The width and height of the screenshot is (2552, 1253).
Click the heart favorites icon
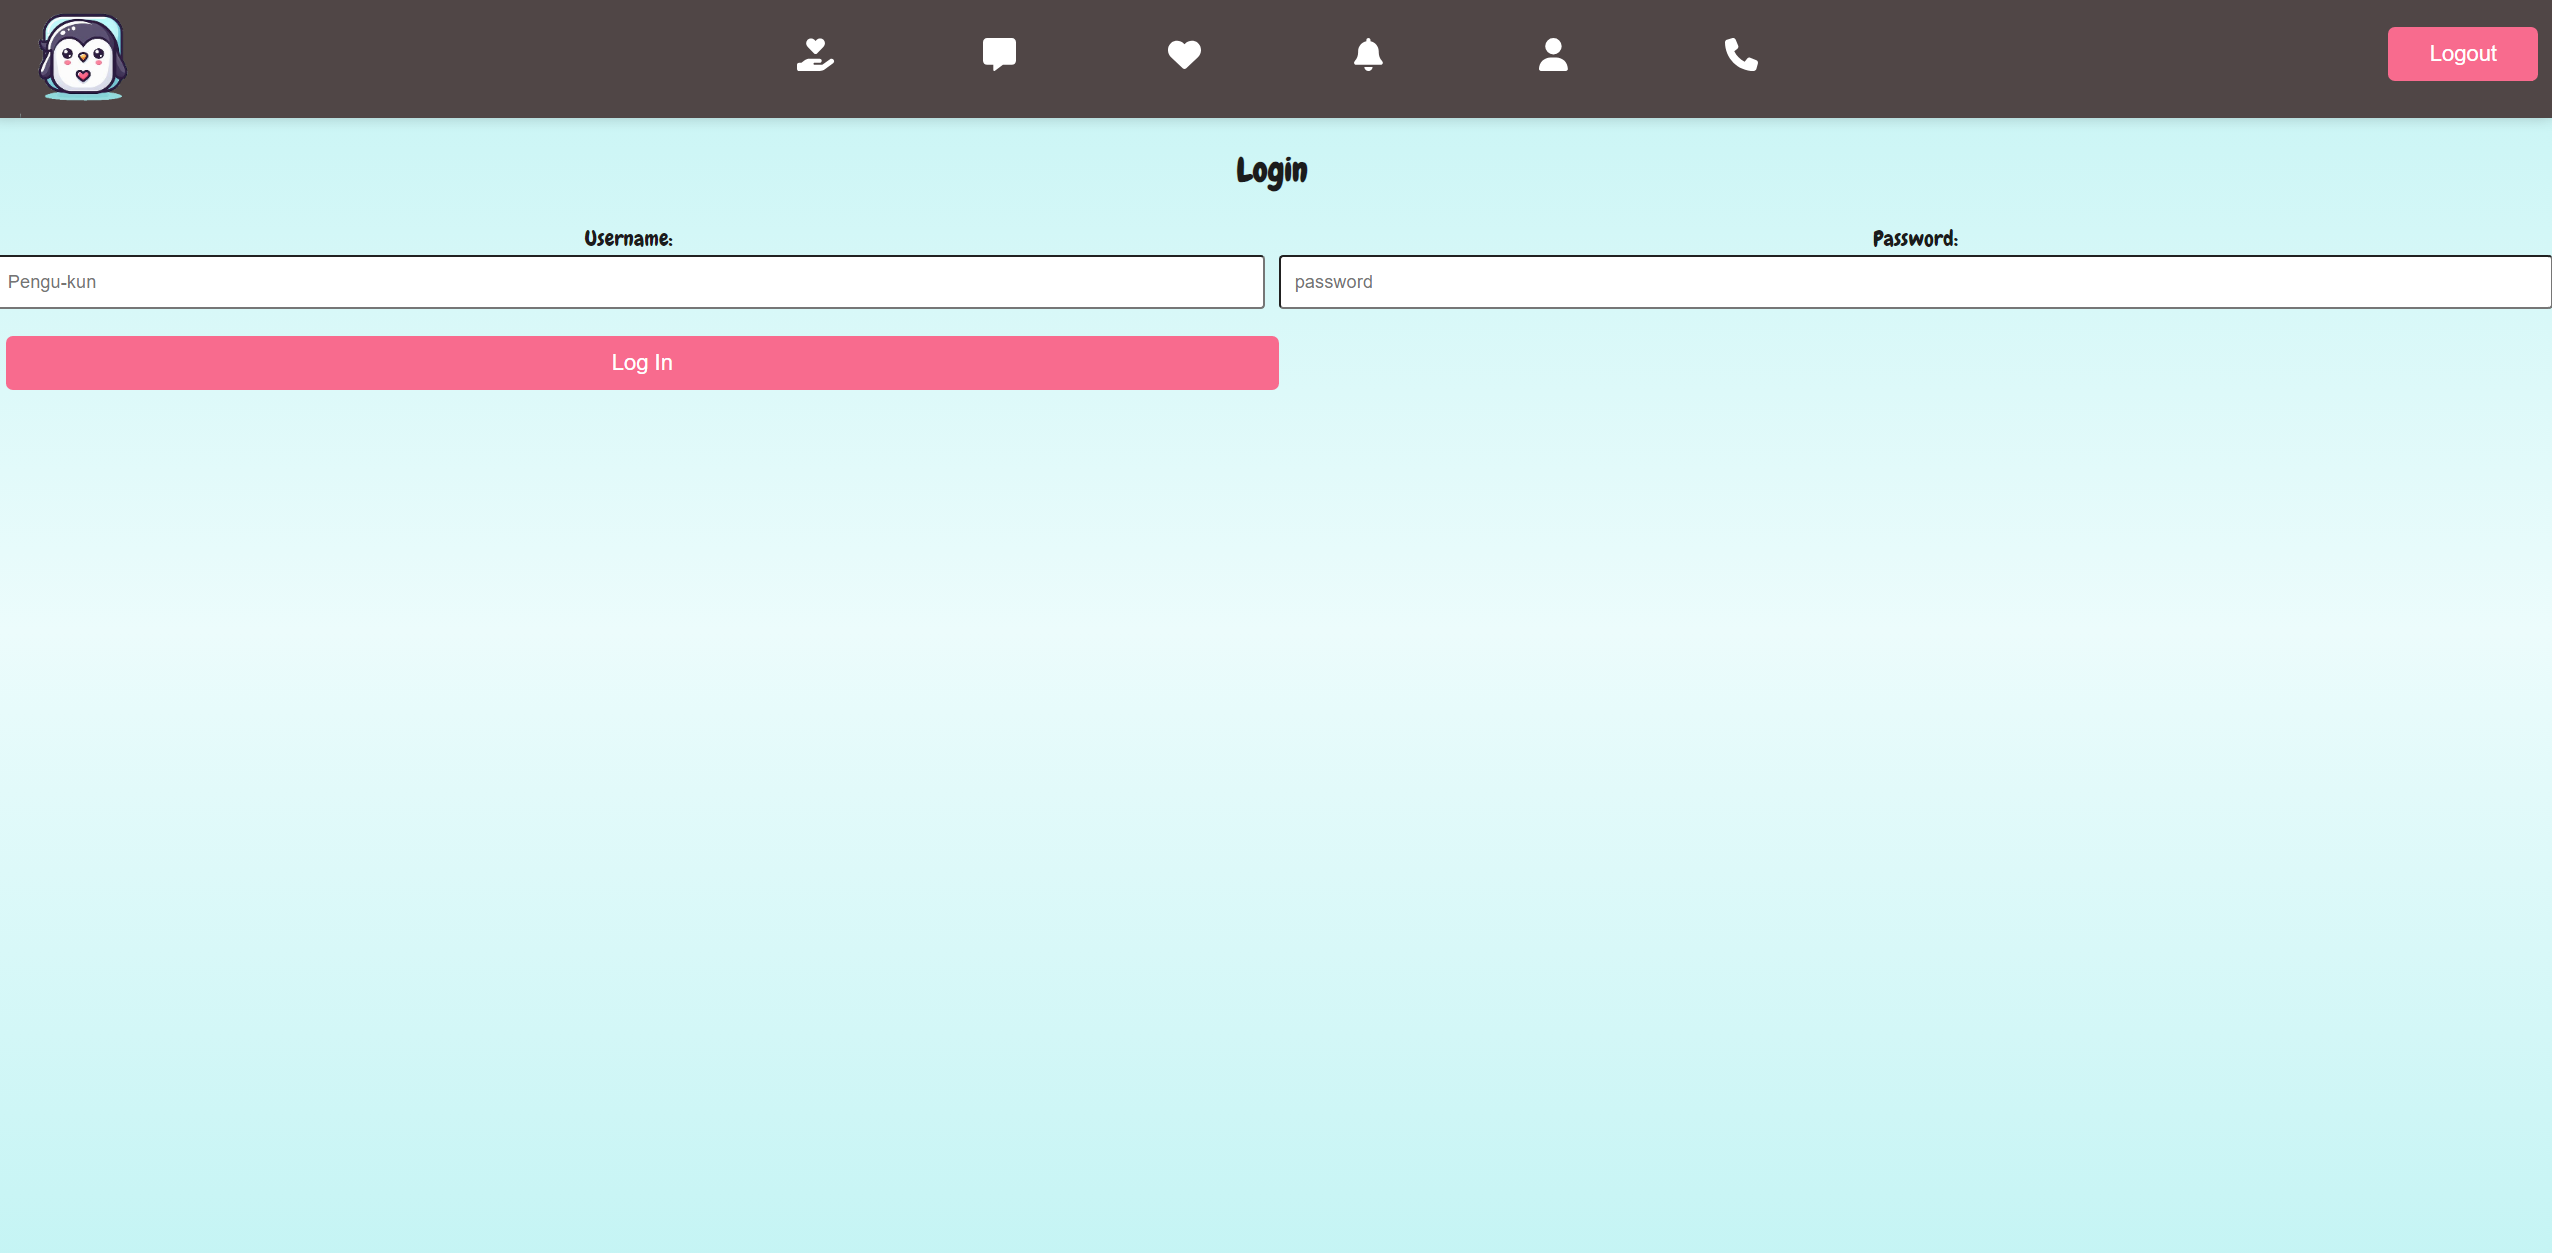[1184, 54]
